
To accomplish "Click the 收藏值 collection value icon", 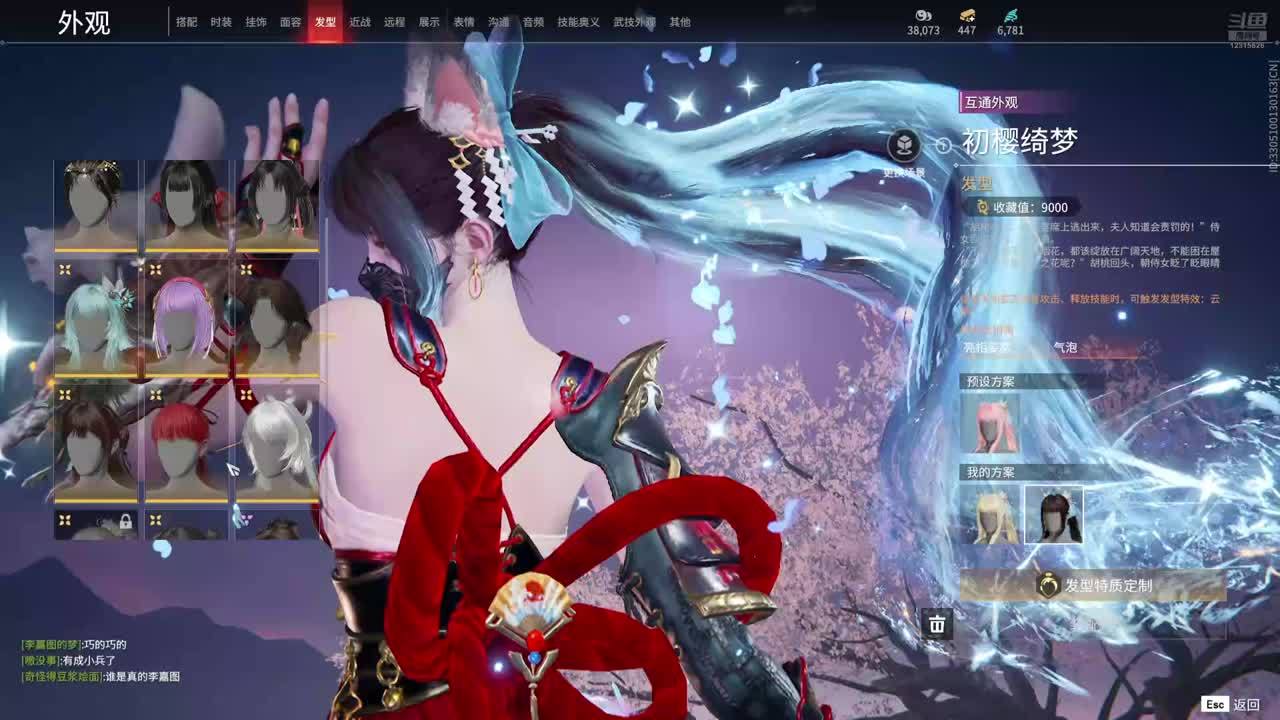I will click(x=982, y=207).
